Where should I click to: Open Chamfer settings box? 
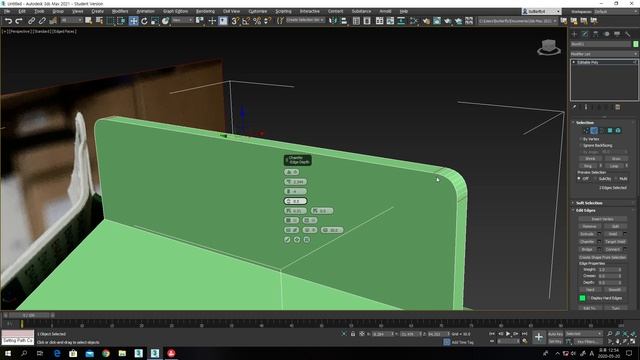click(x=599, y=242)
